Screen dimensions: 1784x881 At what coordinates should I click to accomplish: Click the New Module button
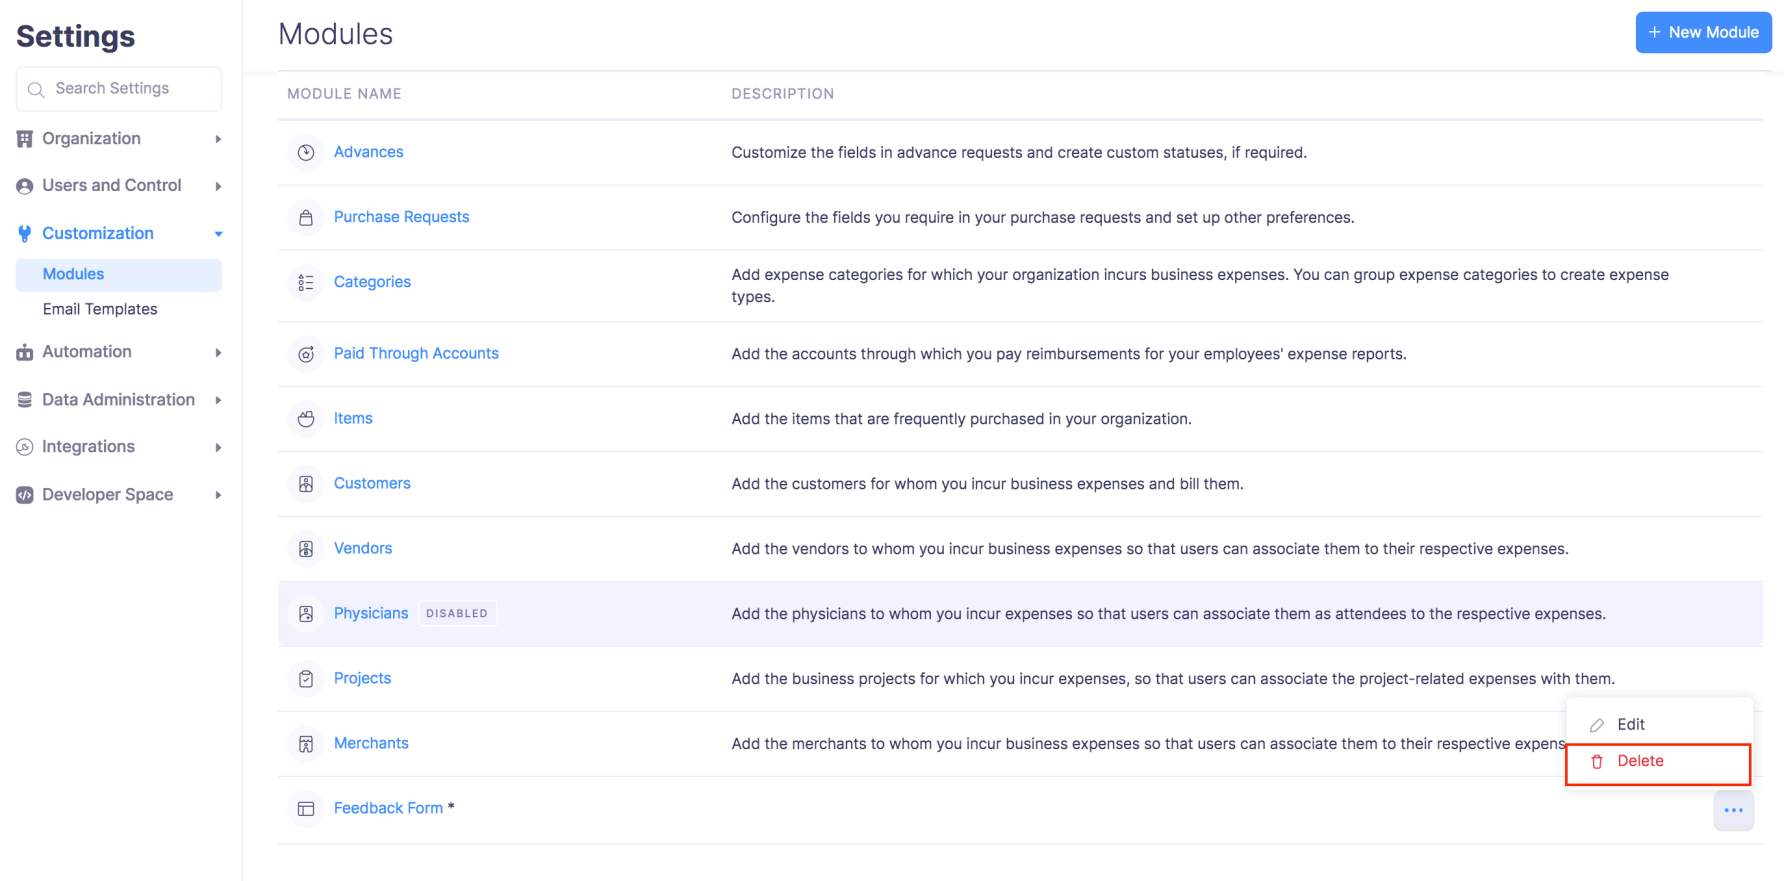[1703, 32]
